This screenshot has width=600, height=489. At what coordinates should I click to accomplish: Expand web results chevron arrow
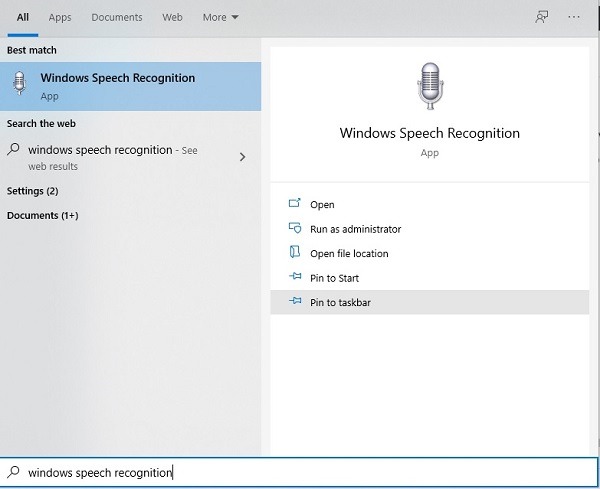(x=242, y=157)
